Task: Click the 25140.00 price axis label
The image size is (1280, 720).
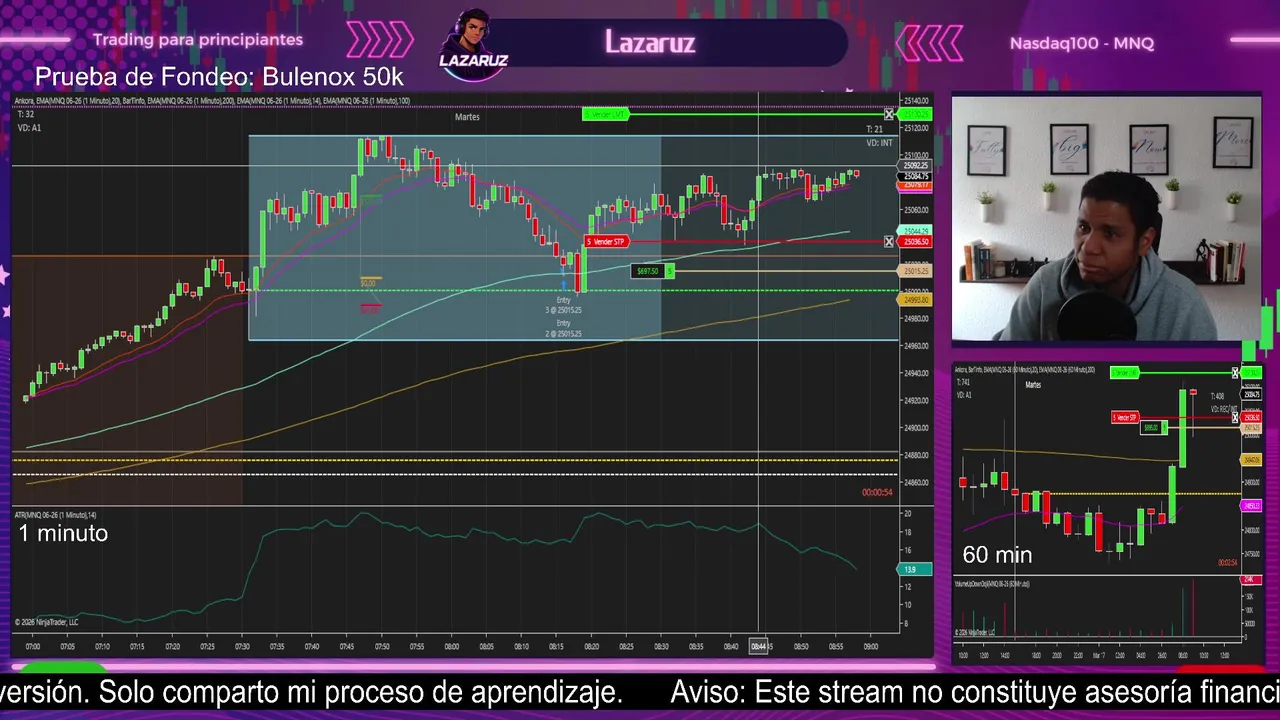Action: click(x=916, y=101)
